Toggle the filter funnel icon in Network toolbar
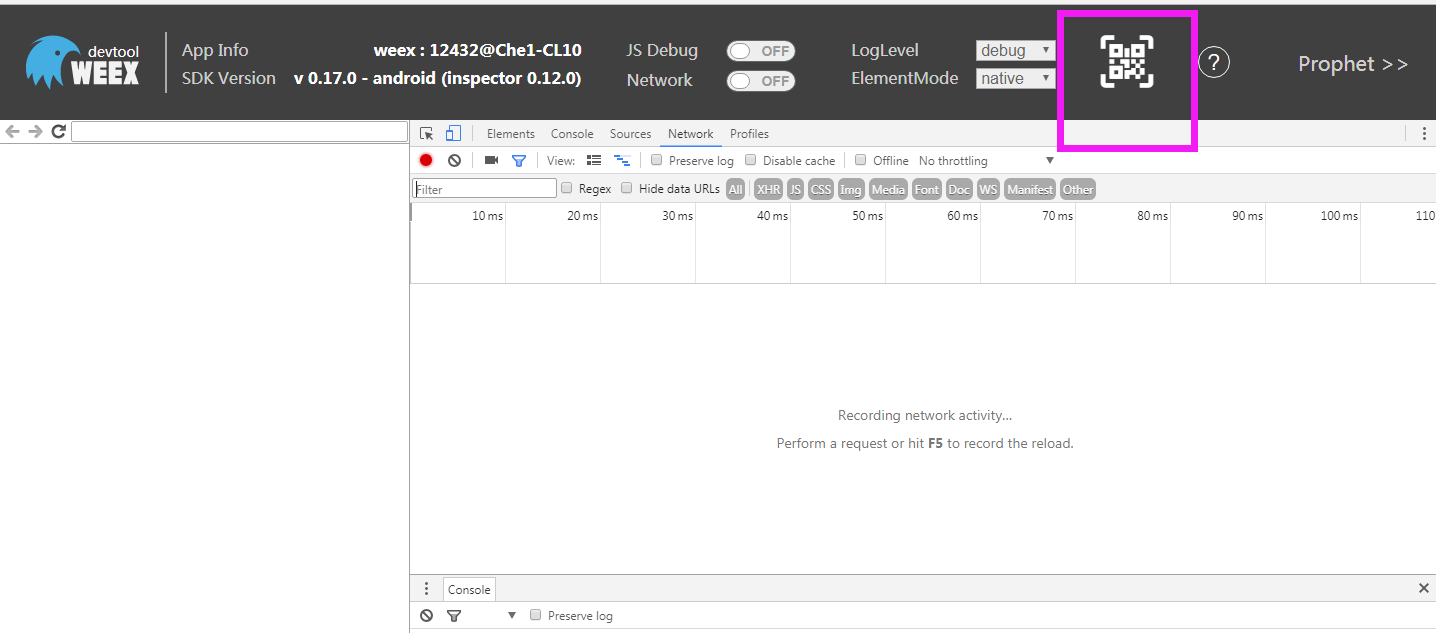This screenshot has height=633, width=1436. tap(519, 160)
